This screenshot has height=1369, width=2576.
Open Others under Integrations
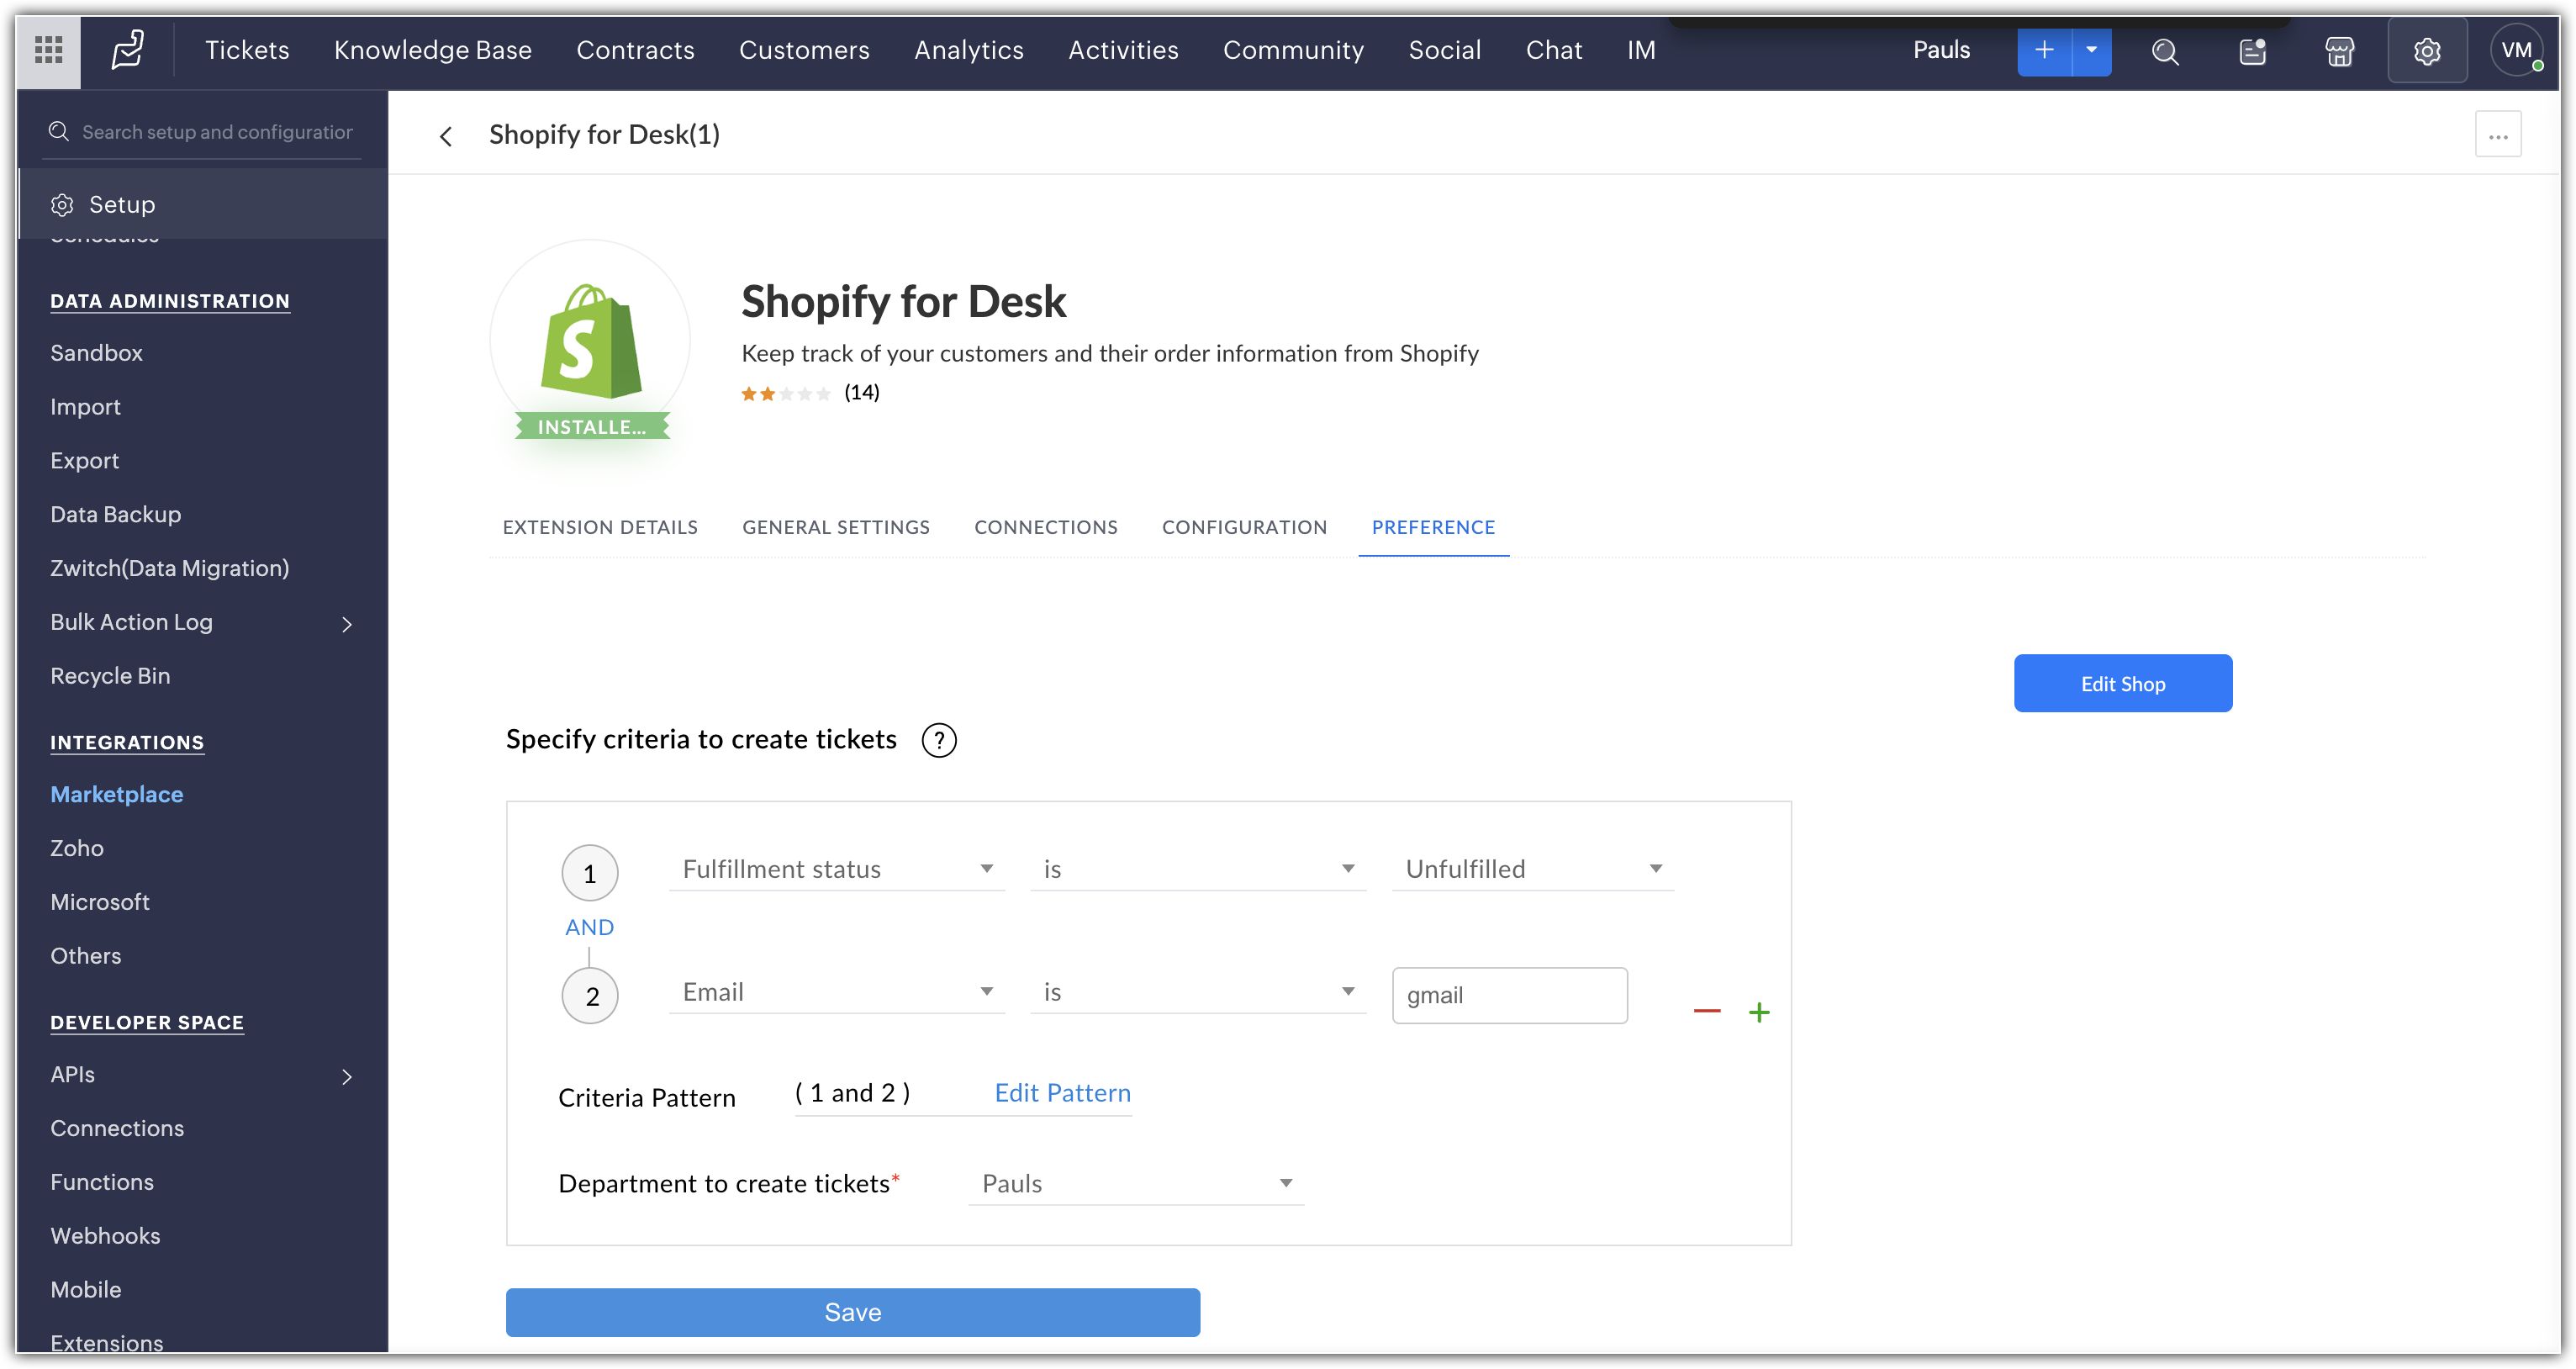tap(86, 956)
